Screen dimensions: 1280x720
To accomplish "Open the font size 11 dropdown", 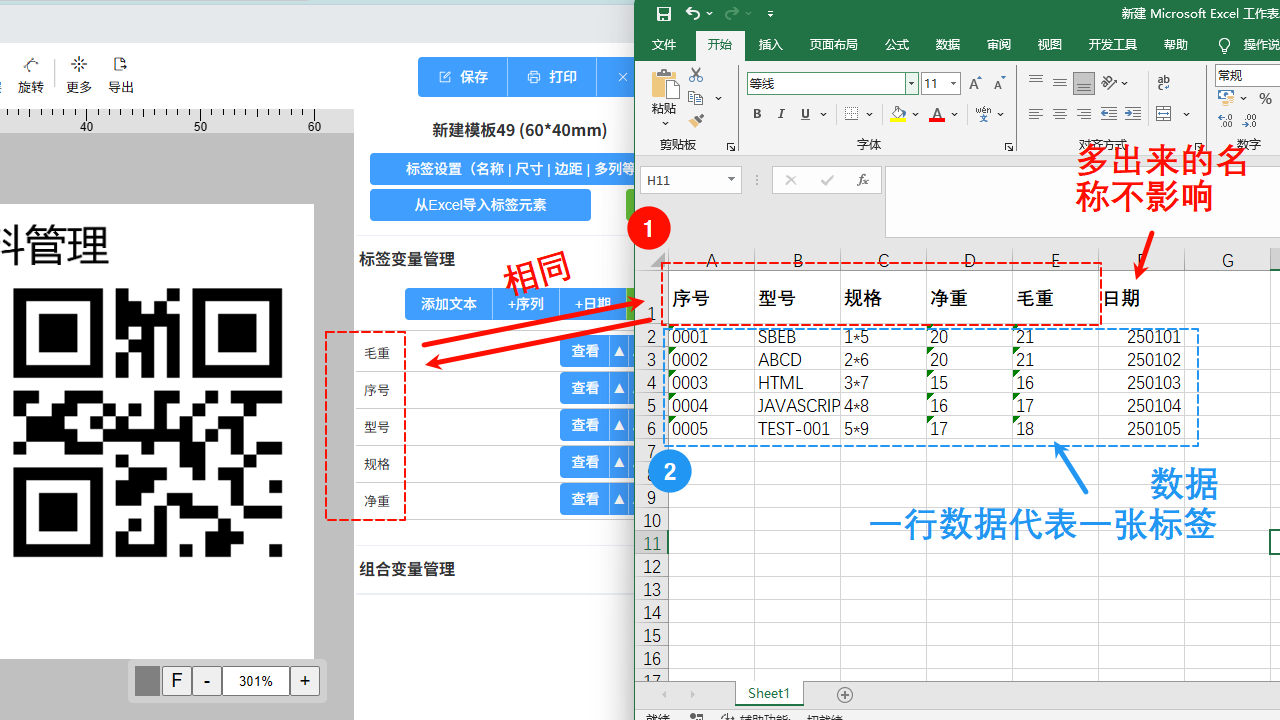I will 954,83.
